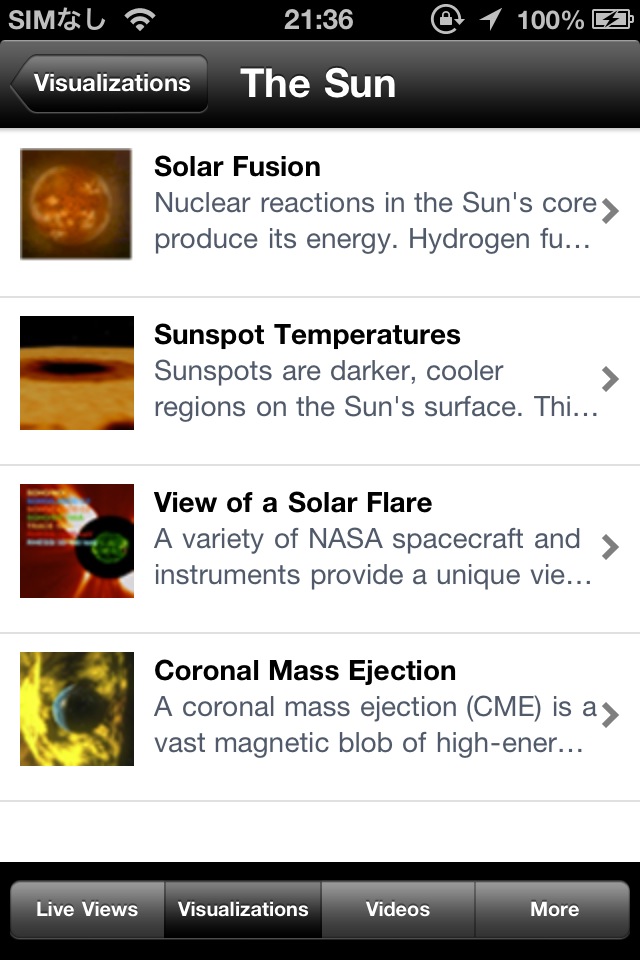Tap the Wi-Fi status icon

(x=141, y=19)
